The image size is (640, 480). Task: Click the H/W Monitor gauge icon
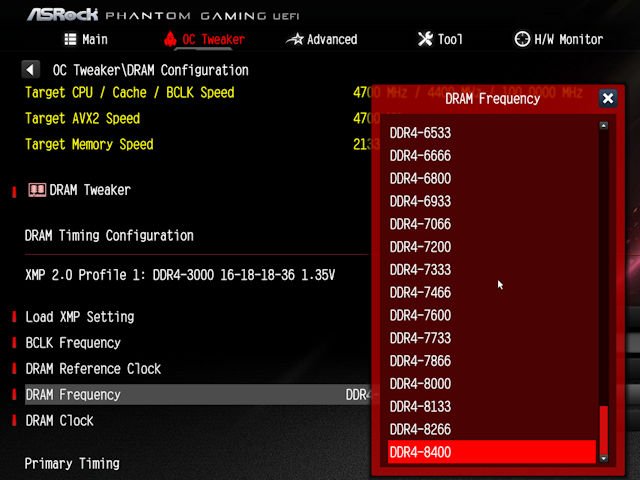pyautogui.click(x=522, y=39)
